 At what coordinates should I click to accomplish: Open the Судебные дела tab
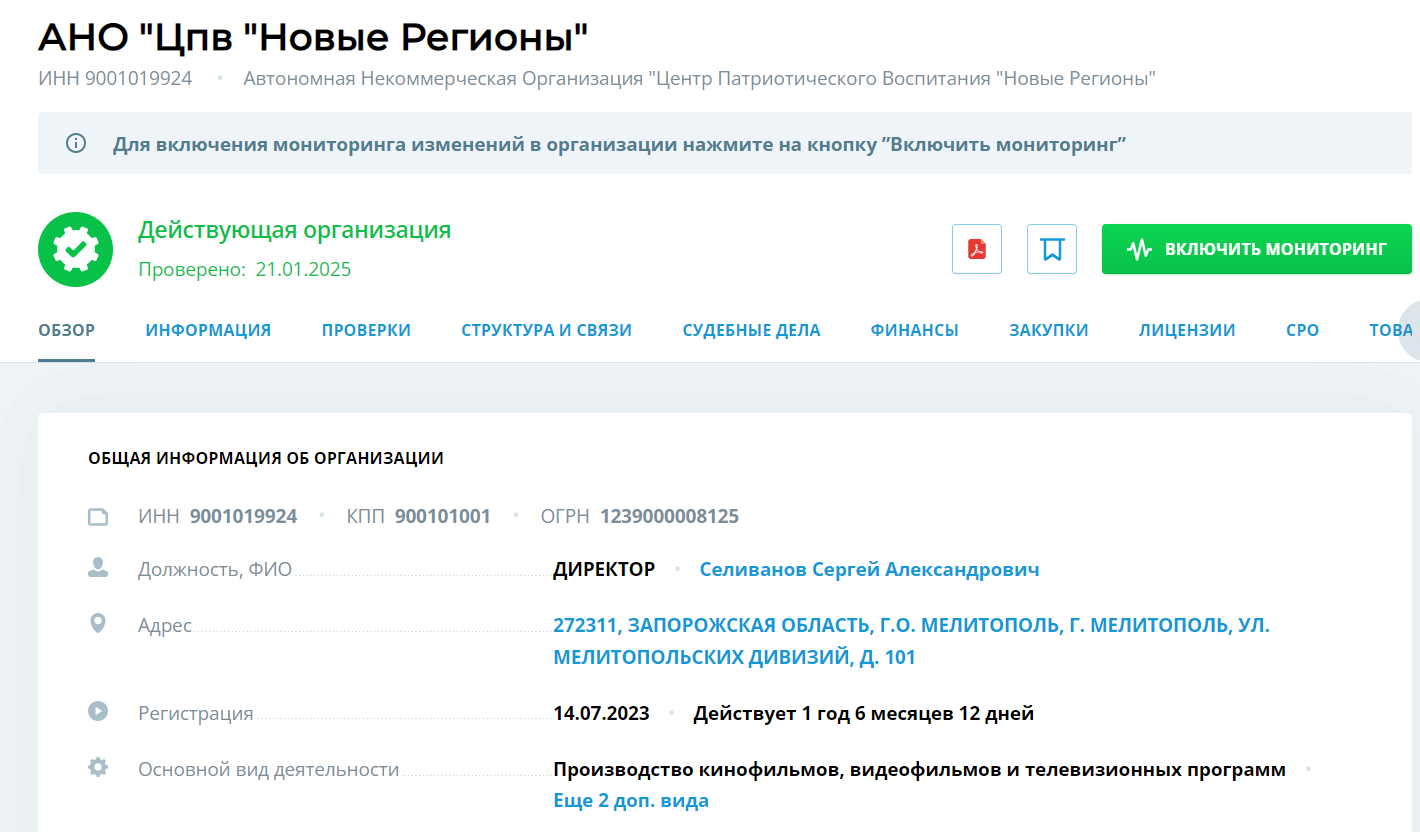751,330
